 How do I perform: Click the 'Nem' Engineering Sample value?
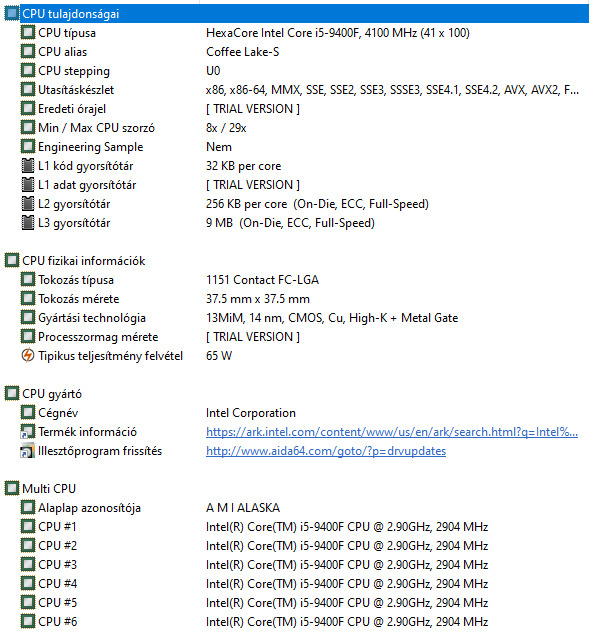[x=219, y=147]
